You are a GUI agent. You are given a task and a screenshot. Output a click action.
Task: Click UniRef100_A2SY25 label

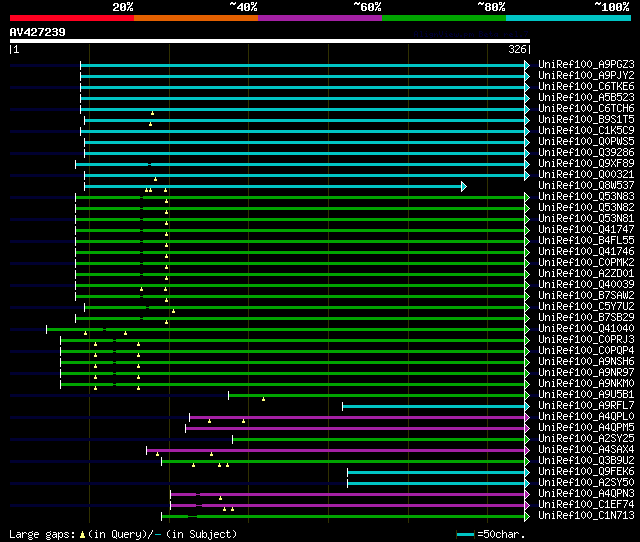[x=586, y=439]
